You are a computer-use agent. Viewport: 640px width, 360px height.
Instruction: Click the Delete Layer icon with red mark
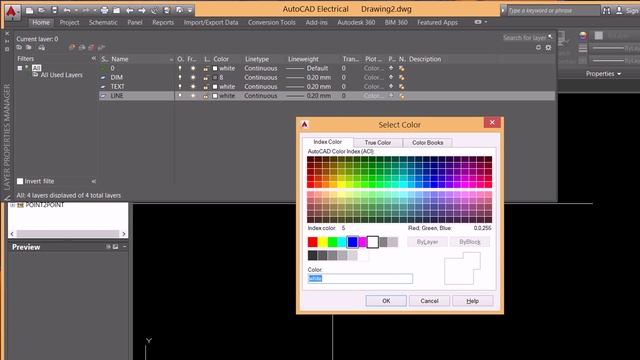click(x=91, y=48)
